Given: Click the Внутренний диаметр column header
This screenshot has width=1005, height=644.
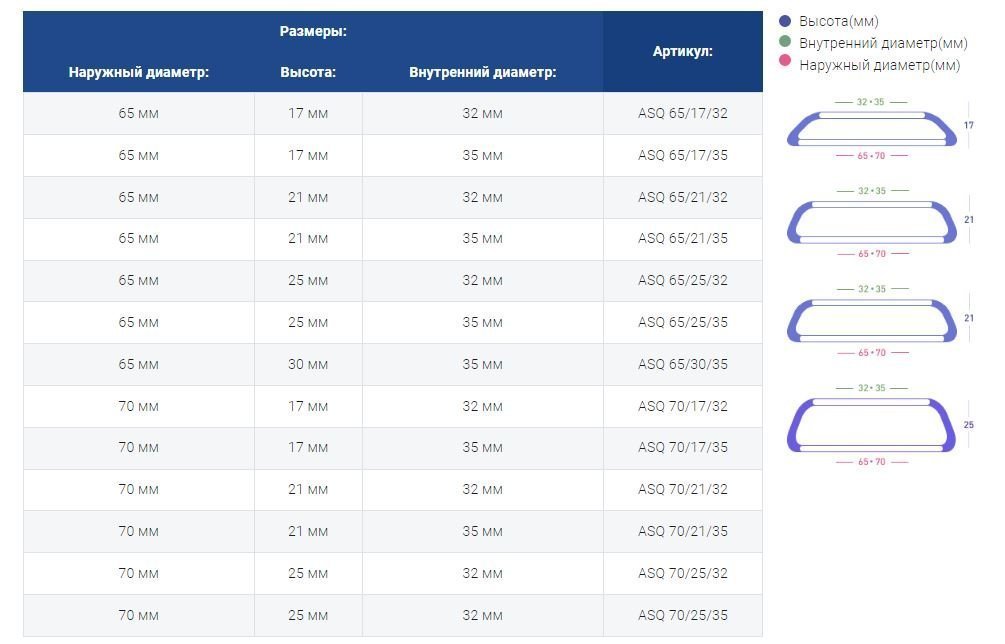Looking at the screenshot, I should point(482,72).
